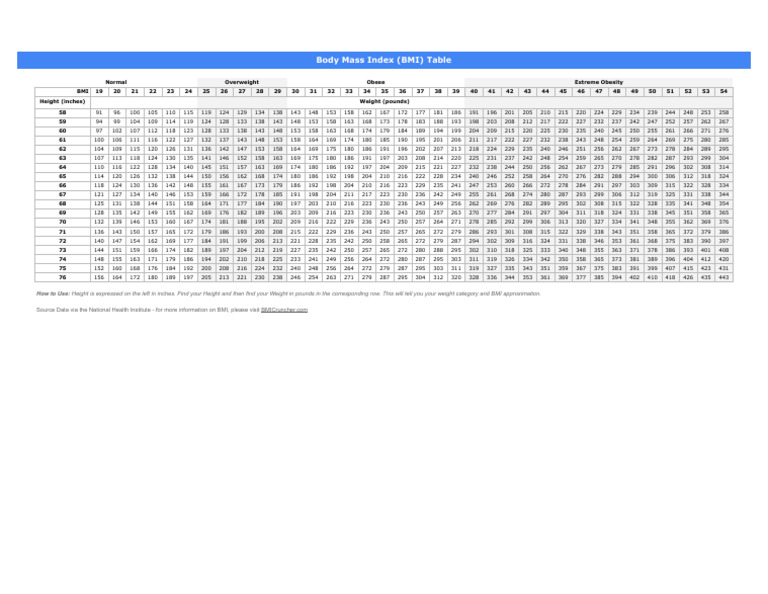This screenshot has width=768, height=594.
Task: Click the 'Weight (pounds)' label
Action: [384, 101]
